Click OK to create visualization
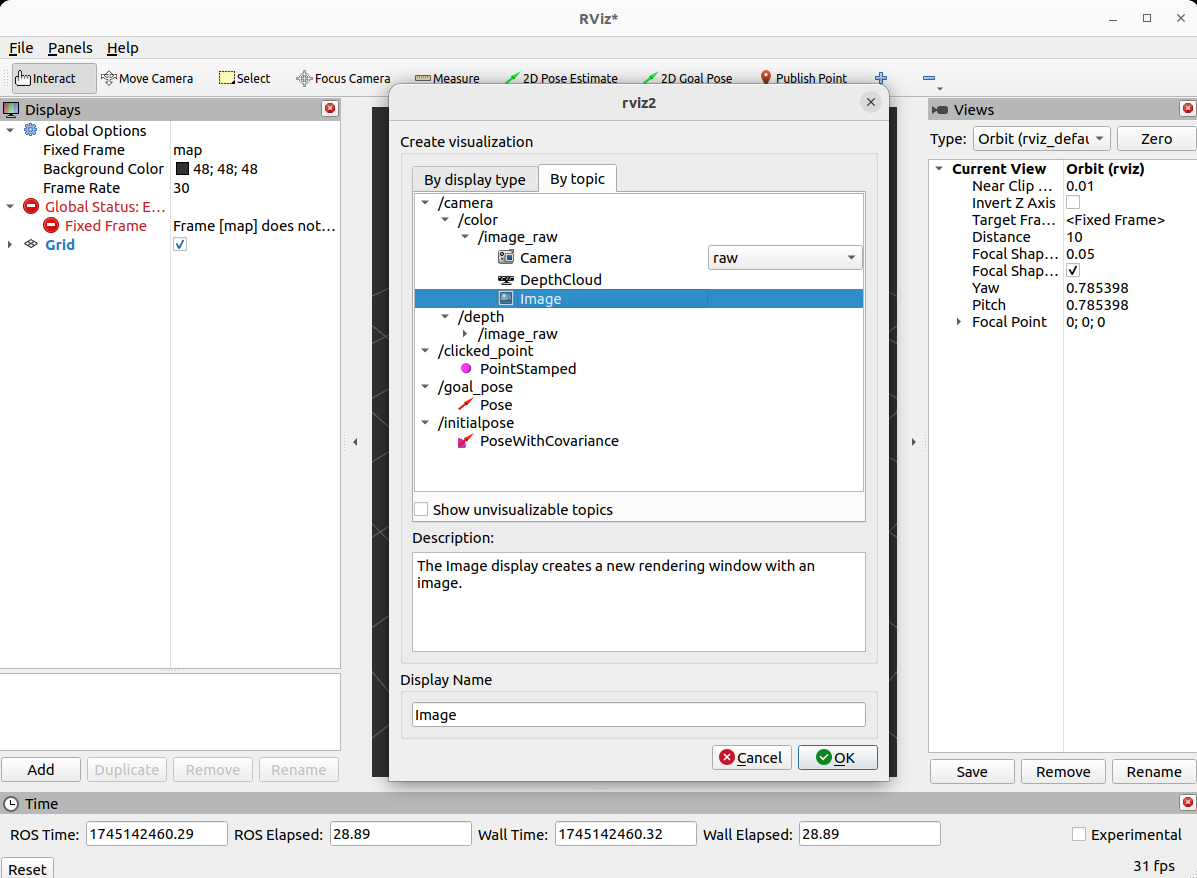Viewport: 1197px width, 878px height. pos(837,757)
